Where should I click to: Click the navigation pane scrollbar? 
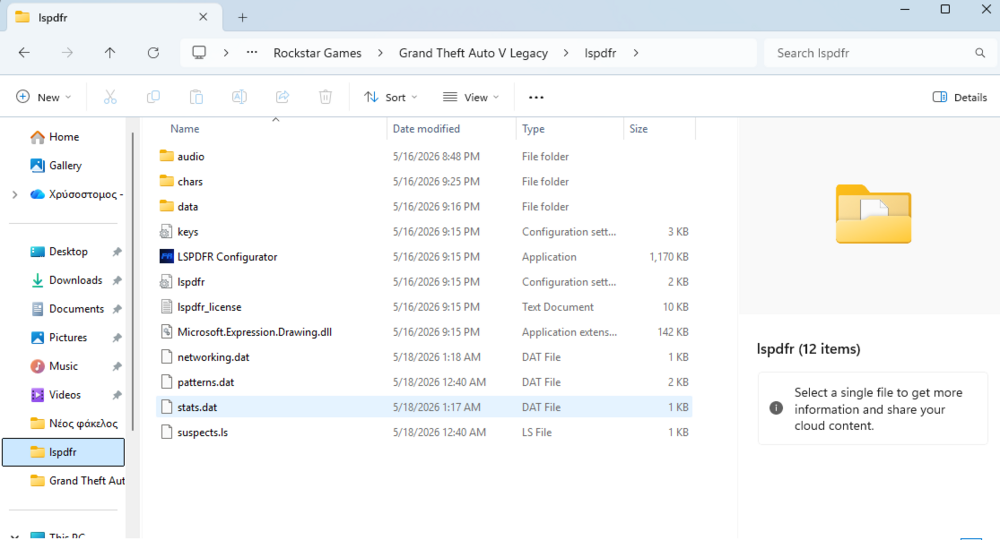point(133,281)
